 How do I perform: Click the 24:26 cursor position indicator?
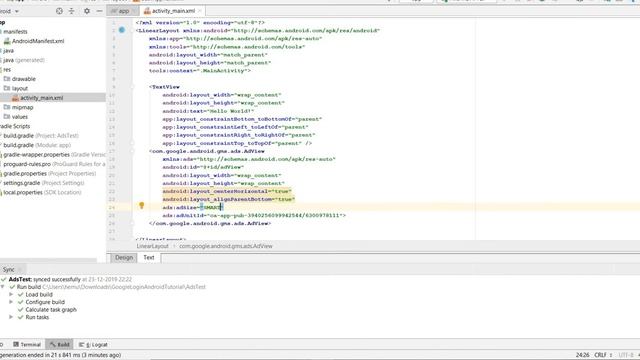pyautogui.click(x=582, y=355)
